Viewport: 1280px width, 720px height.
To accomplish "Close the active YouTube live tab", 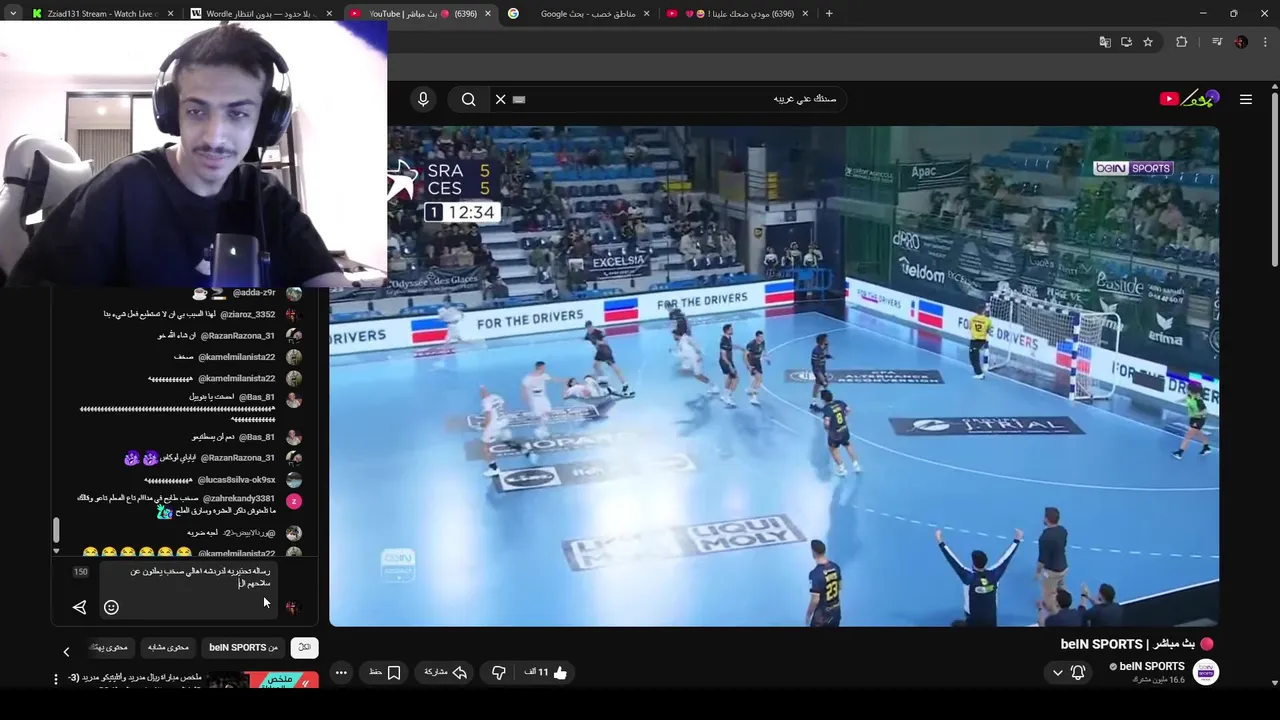I will click(488, 14).
